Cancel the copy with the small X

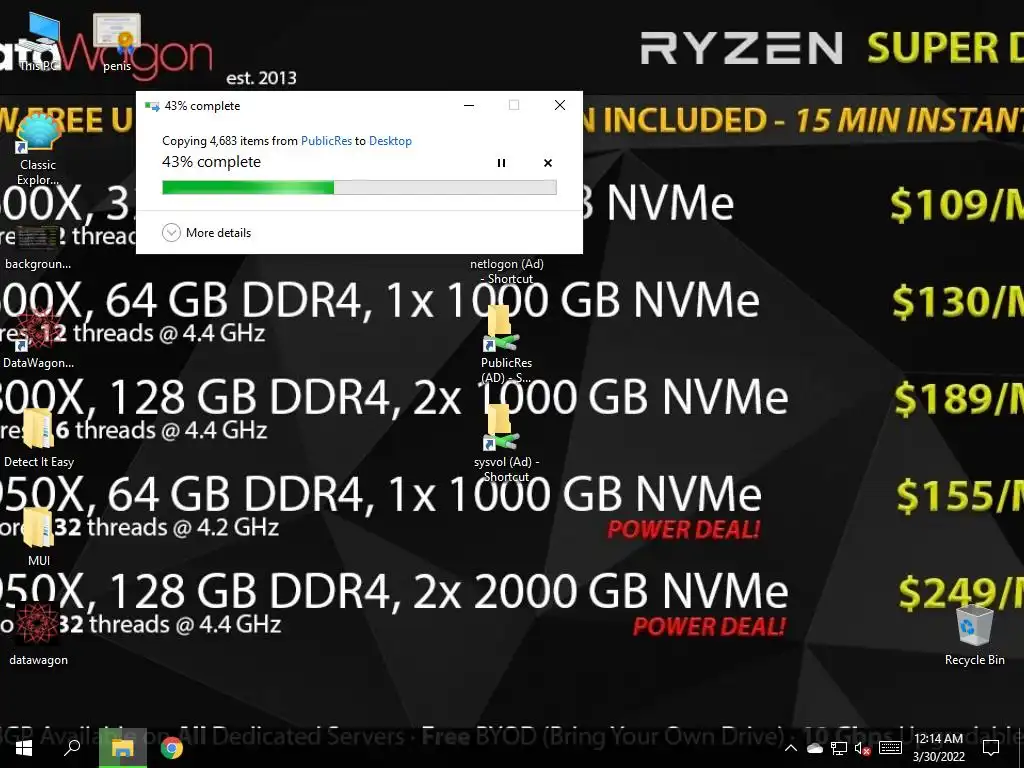click(548, 163)
